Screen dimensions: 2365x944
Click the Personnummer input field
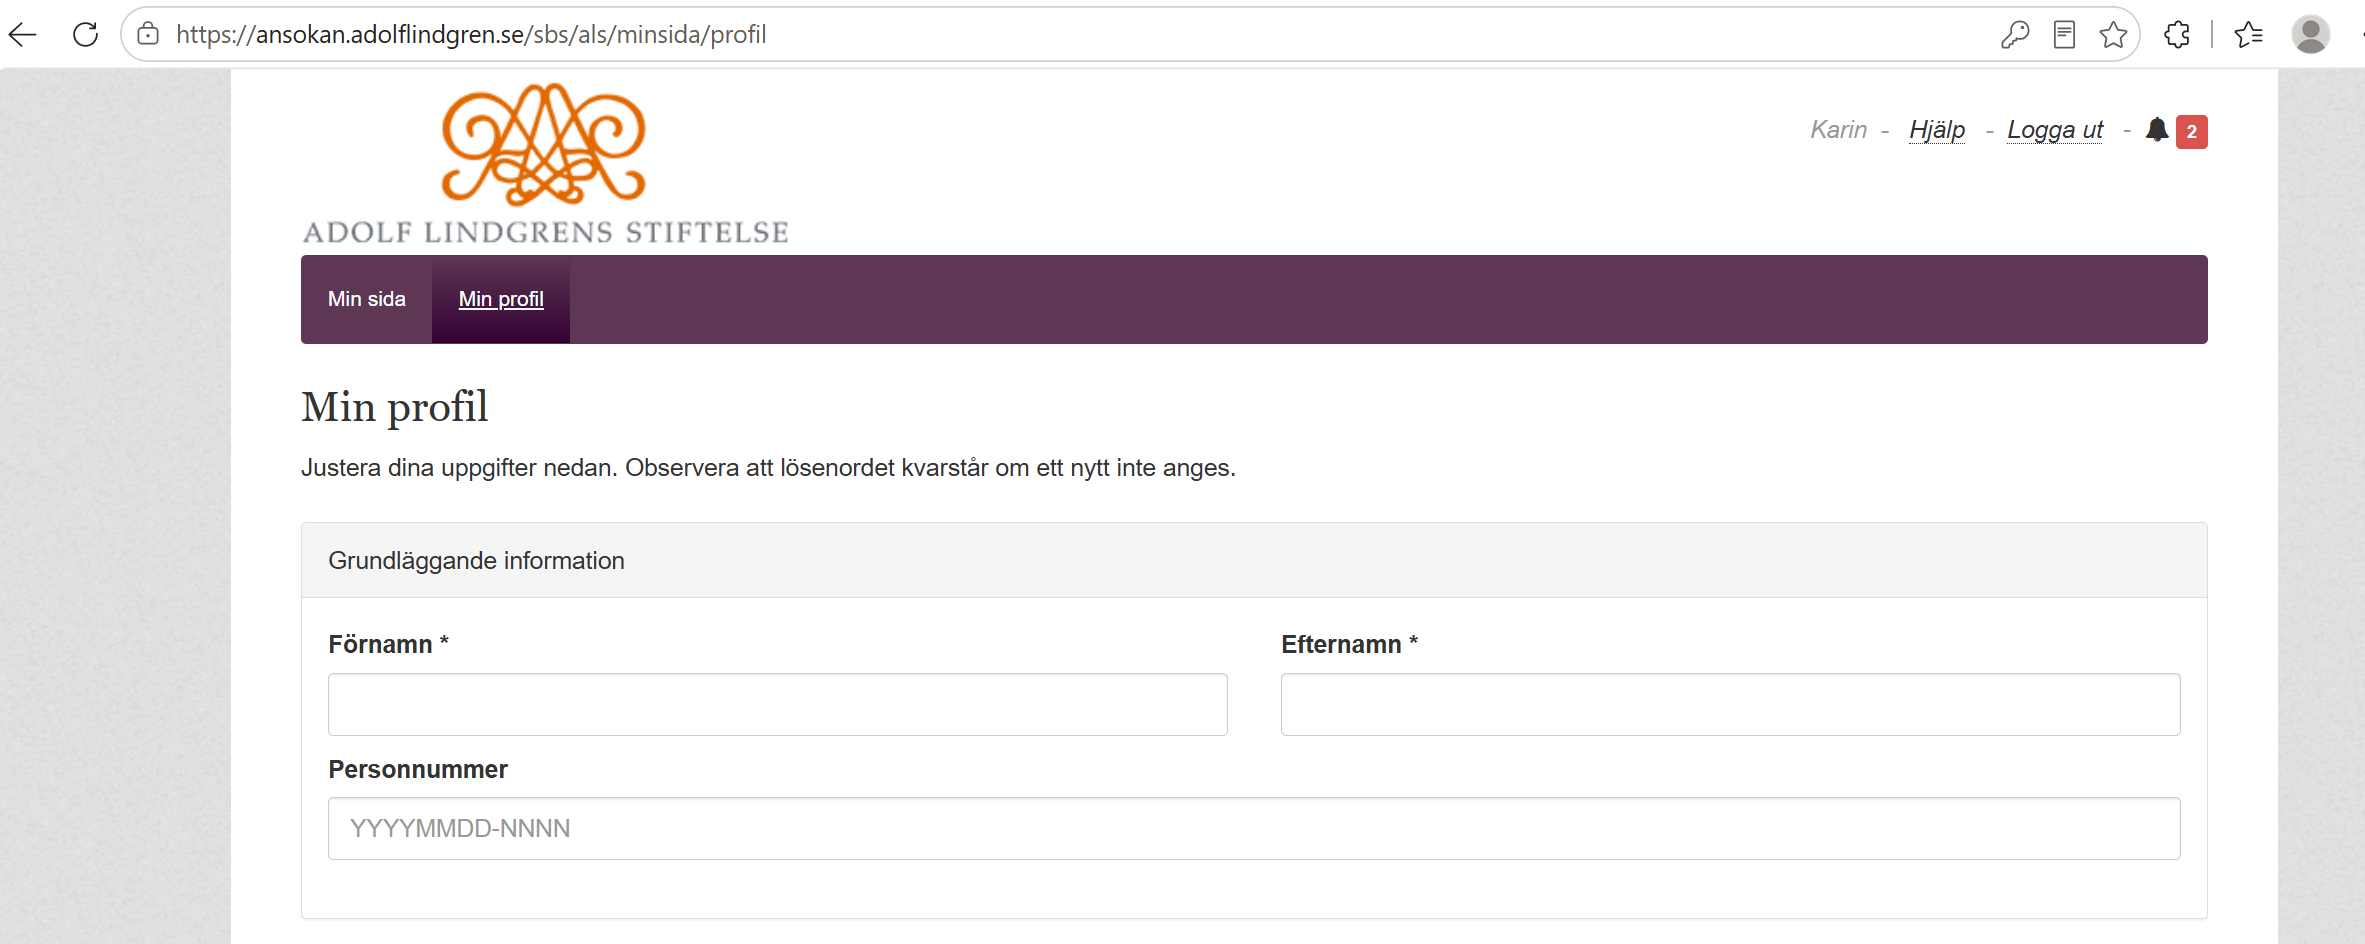1254,829
